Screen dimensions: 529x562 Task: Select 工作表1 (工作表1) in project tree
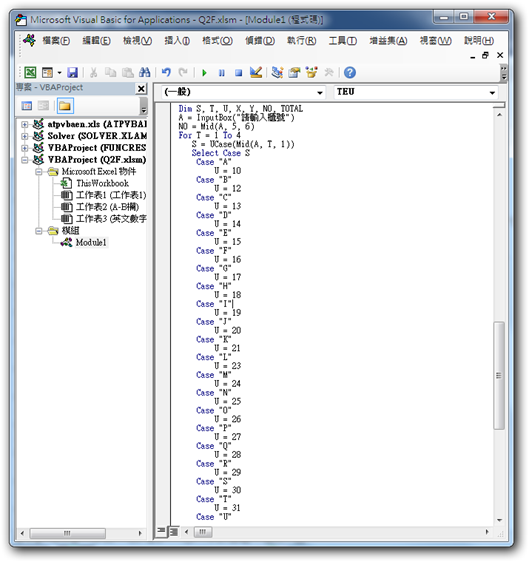tap(111, 195)
